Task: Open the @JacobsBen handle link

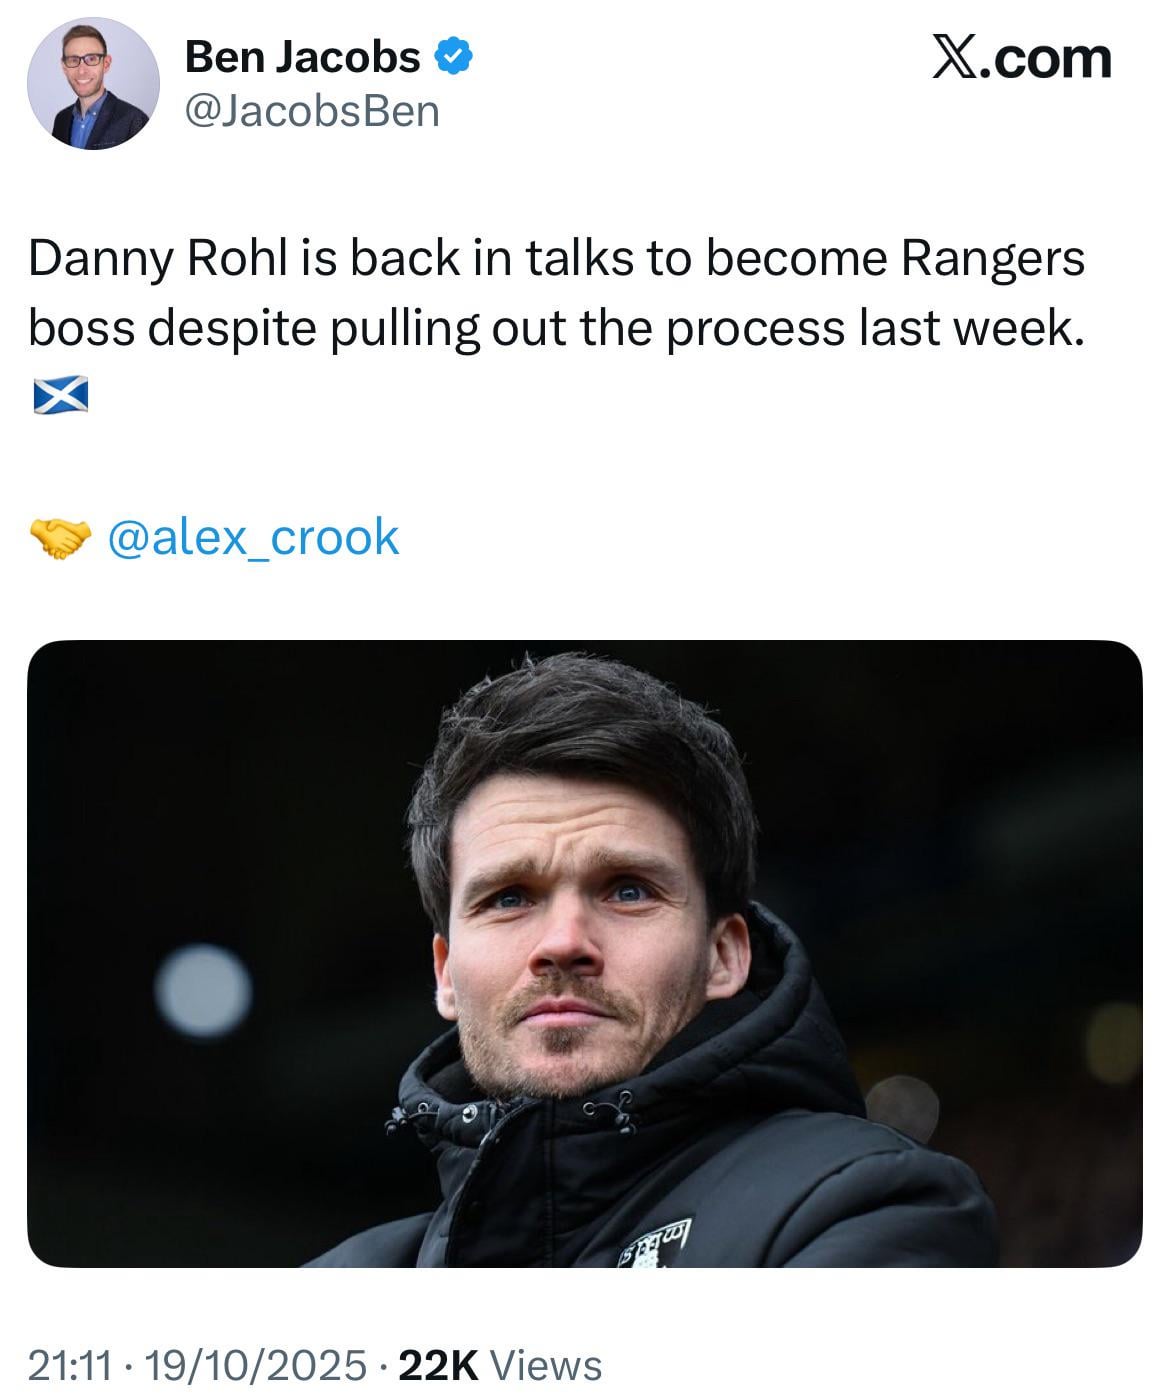Action: [312, 111]
